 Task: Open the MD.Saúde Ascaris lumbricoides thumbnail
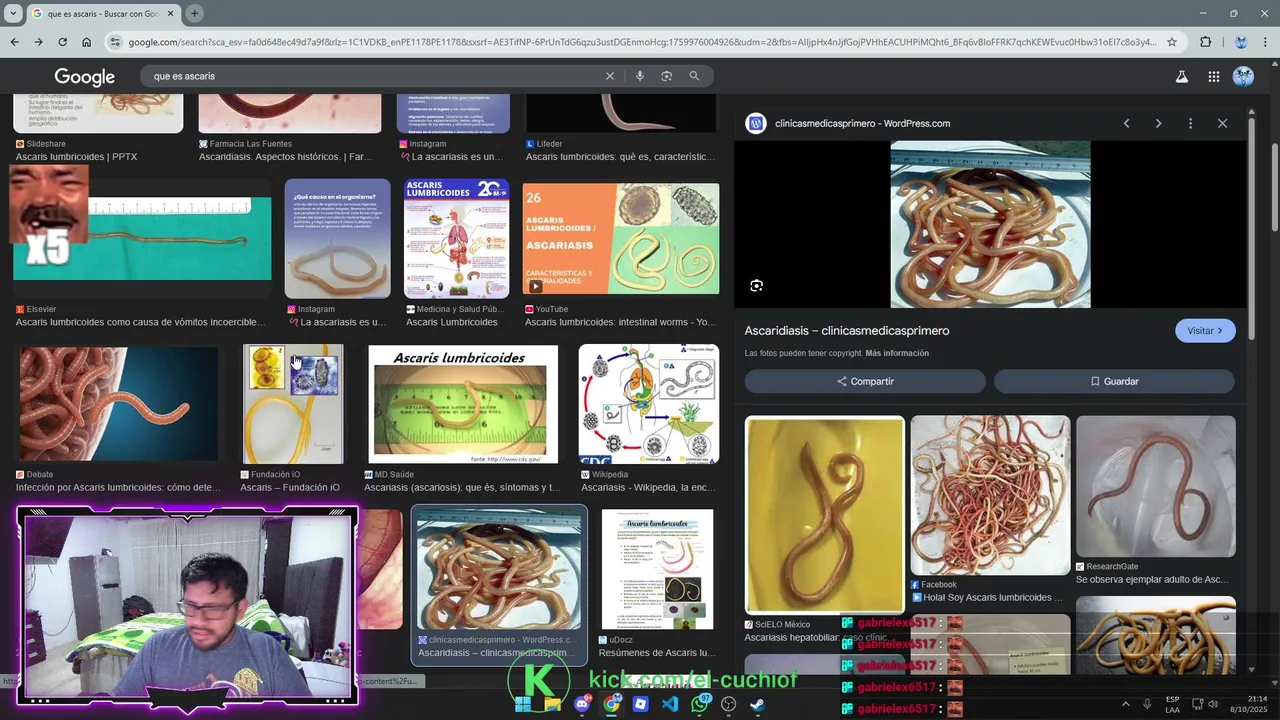click(x=463, y=404)
